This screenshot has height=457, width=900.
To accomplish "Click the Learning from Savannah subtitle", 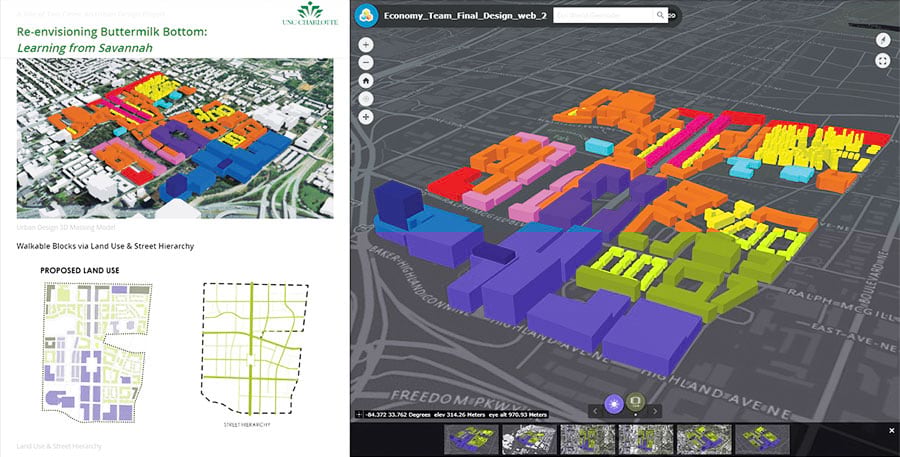I will tap(85, 48).
